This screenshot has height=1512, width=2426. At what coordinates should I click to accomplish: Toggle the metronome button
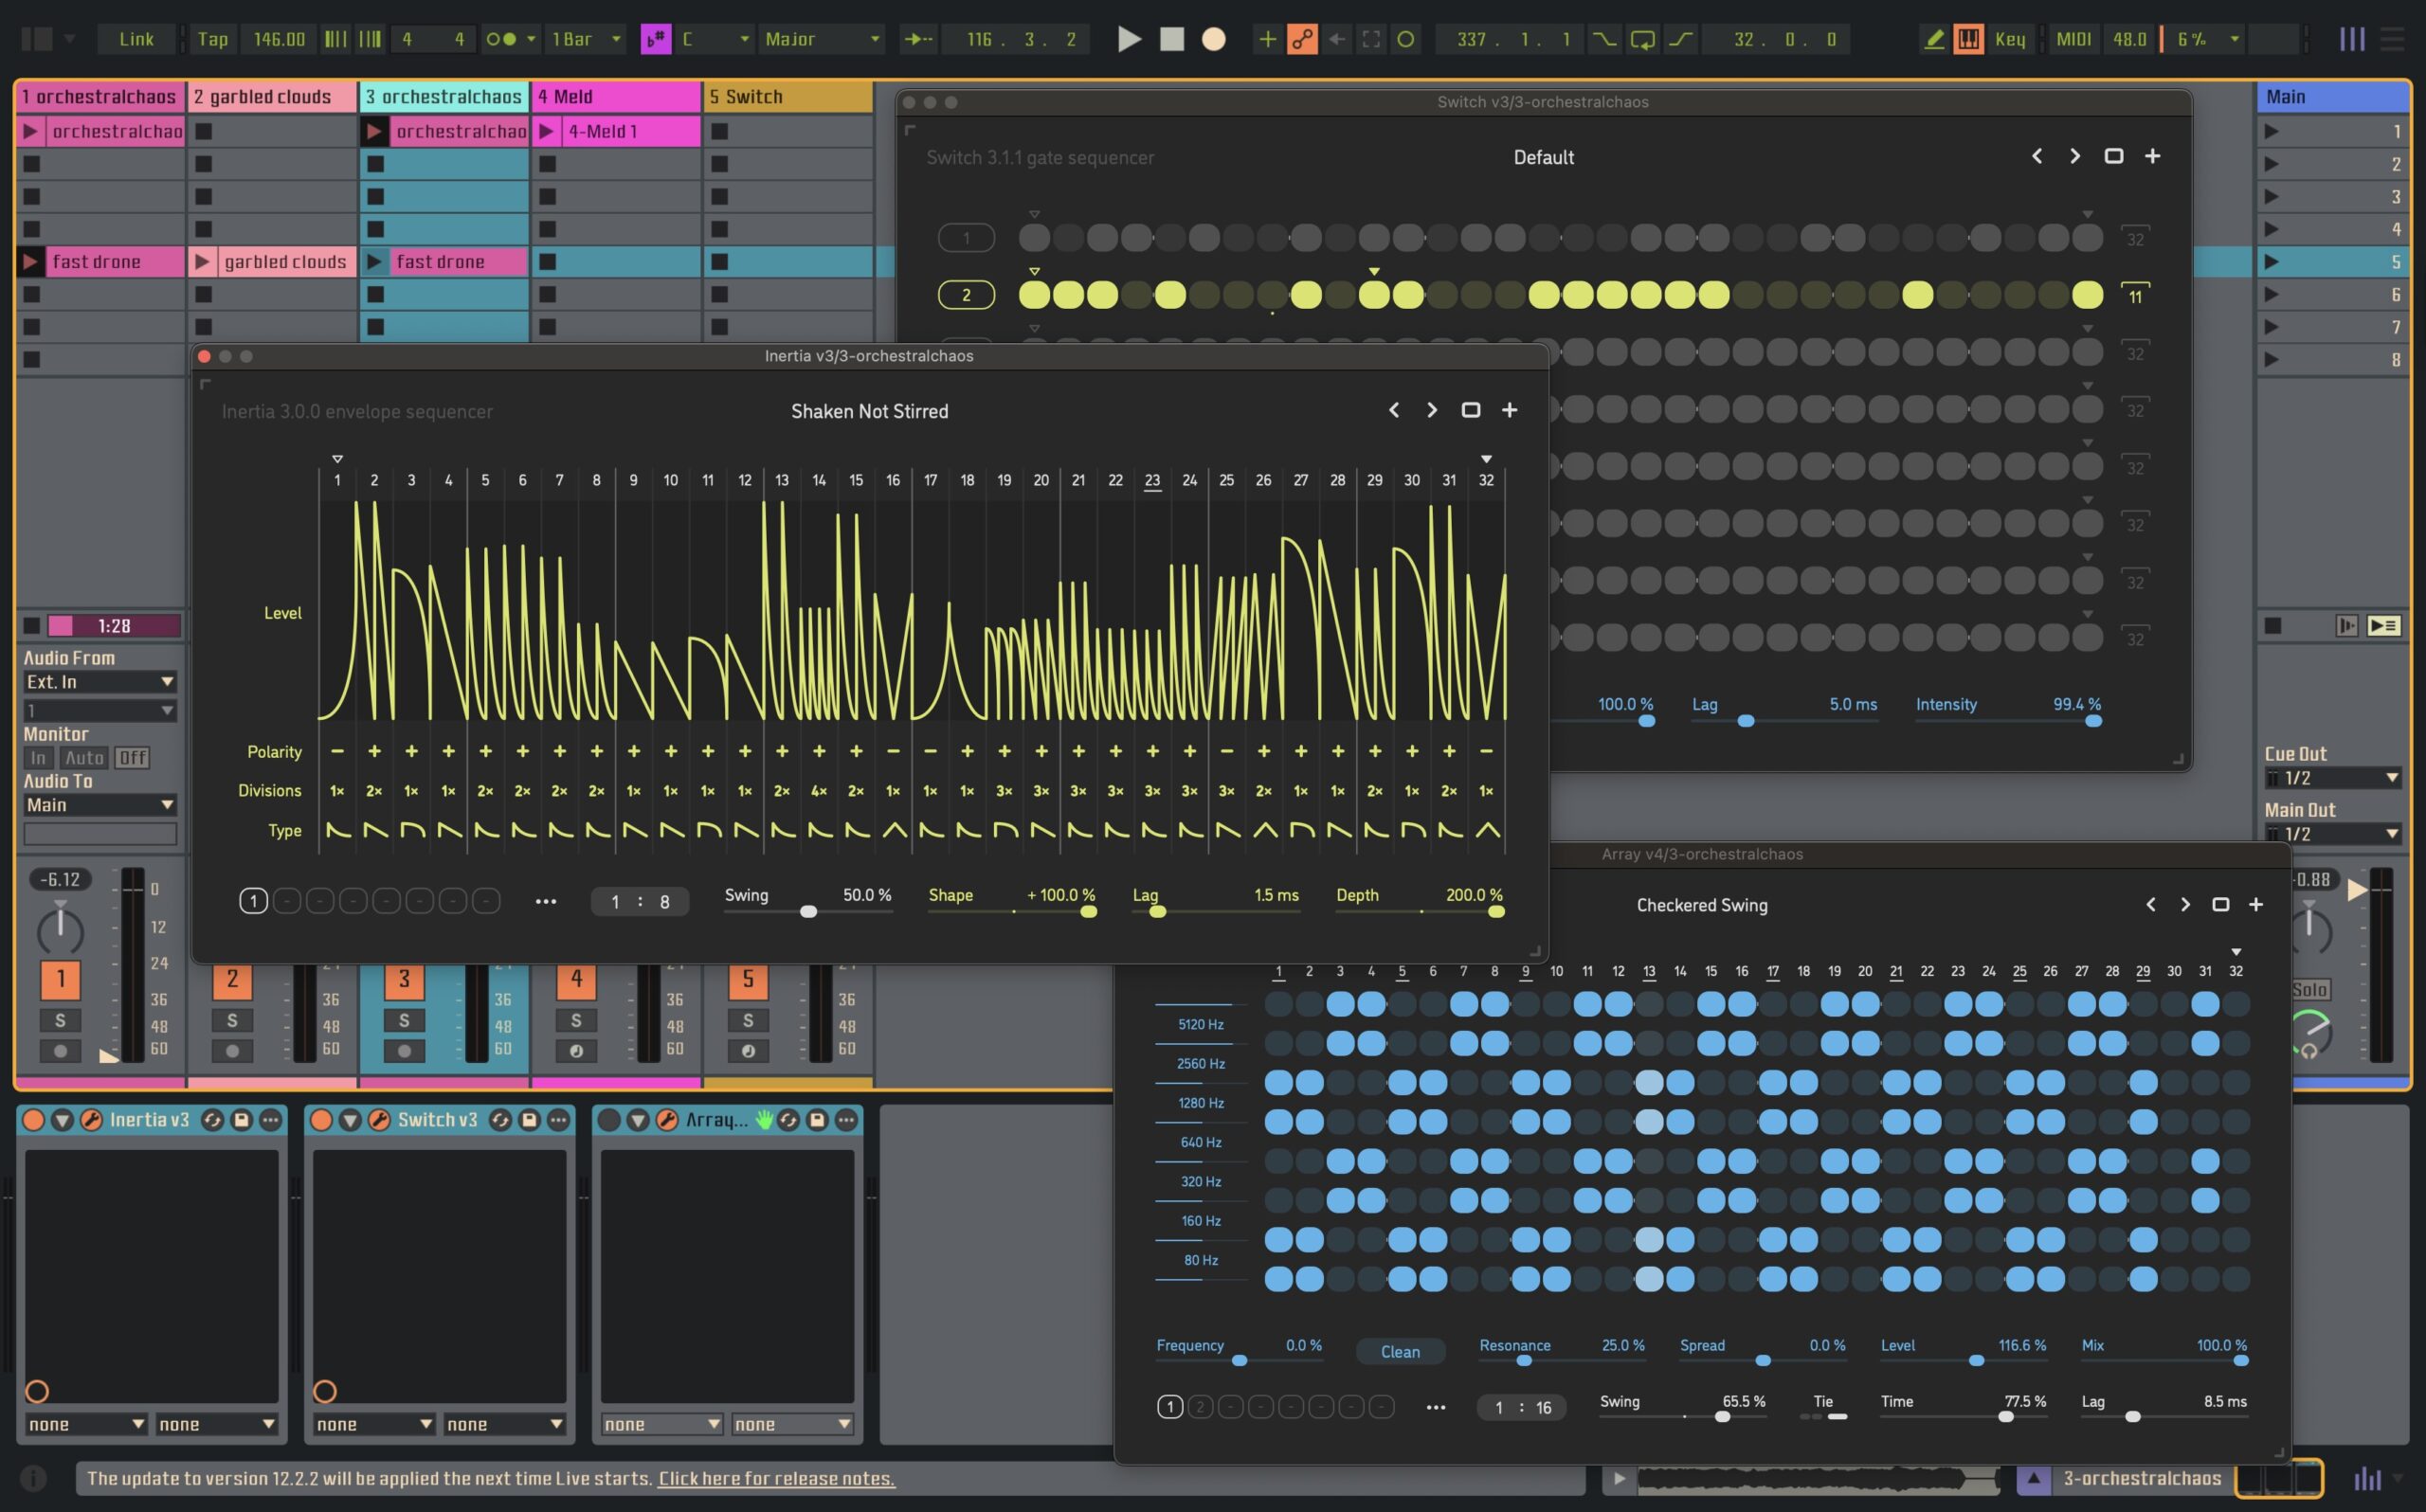click(x=501, y=39)
